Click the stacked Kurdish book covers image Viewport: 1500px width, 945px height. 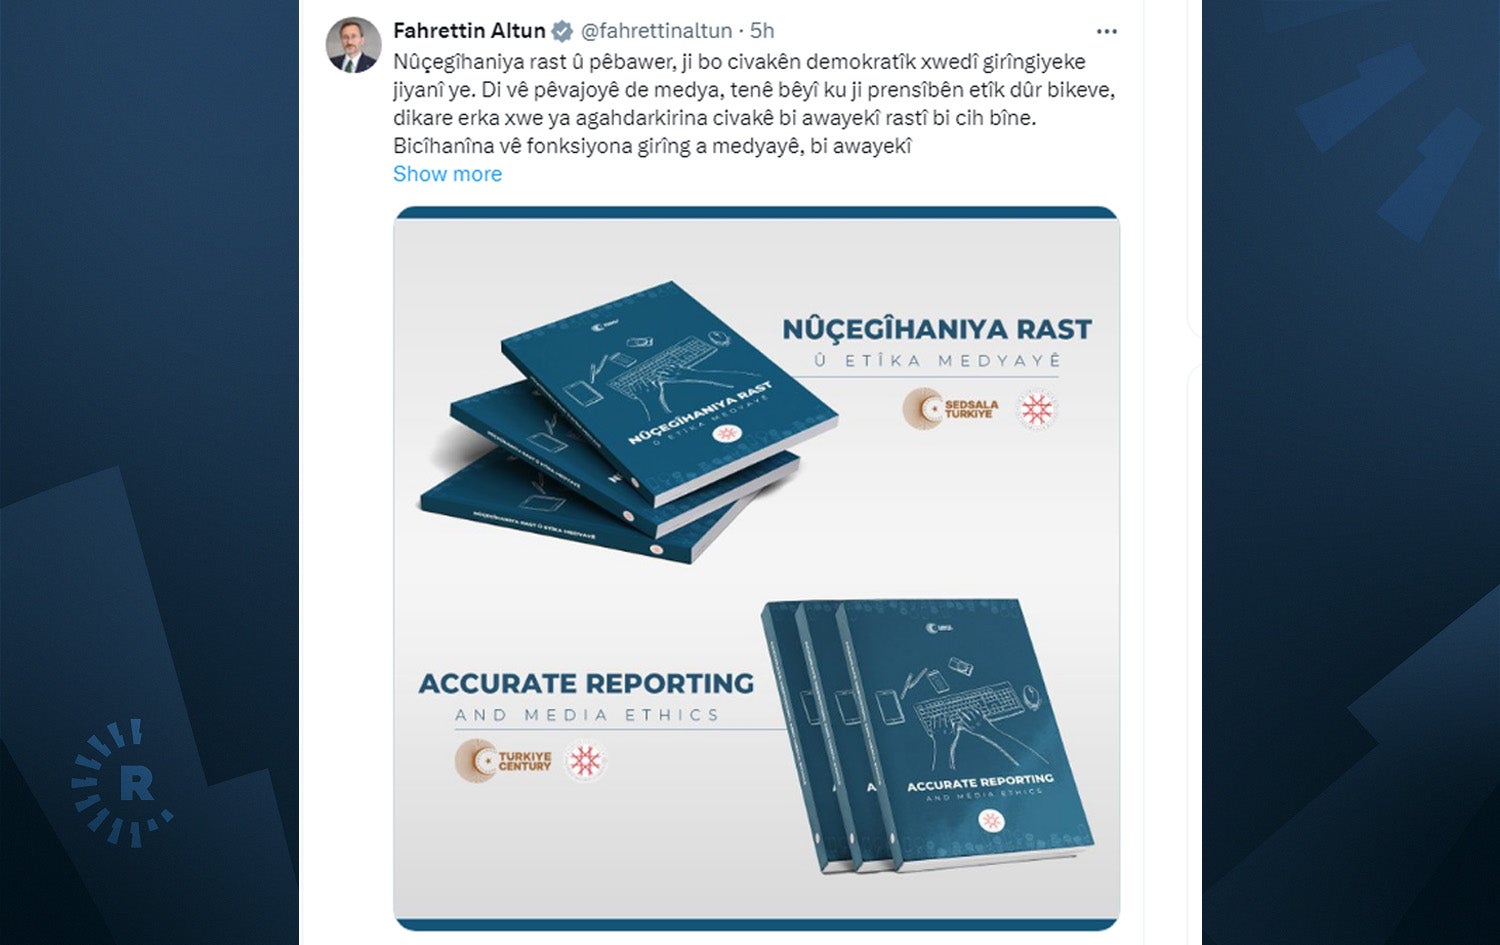[x=630, y=421]
